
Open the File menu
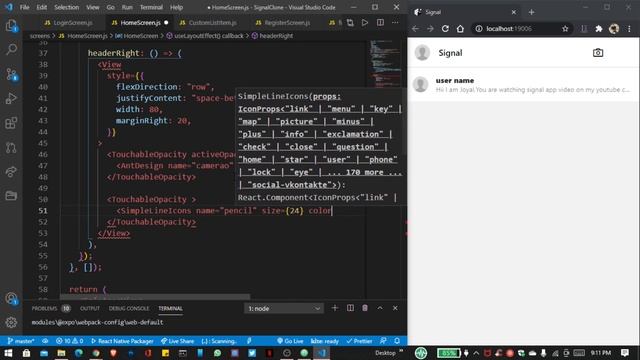(24, 7)
